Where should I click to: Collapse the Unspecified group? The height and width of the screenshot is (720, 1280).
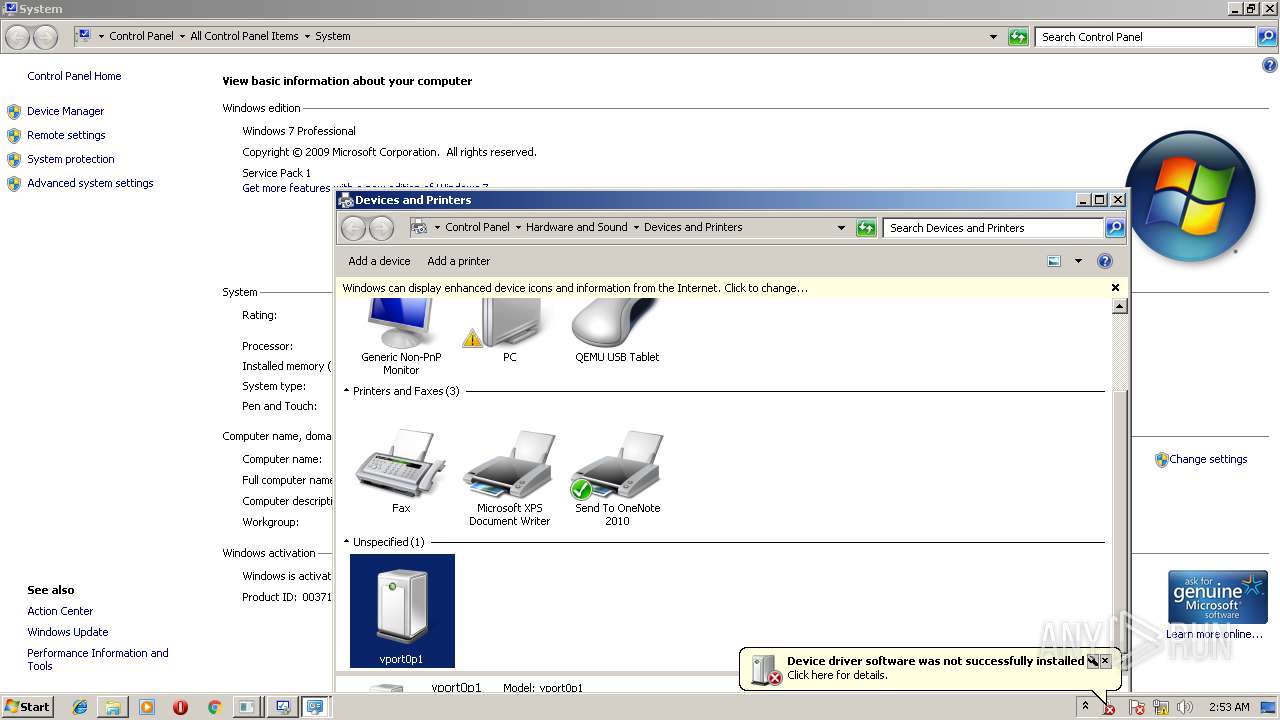(x=347, y=542)
